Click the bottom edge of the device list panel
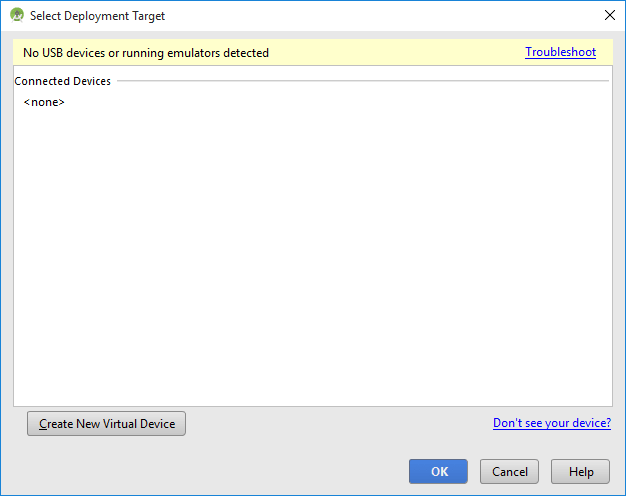 tap(312, 405)
